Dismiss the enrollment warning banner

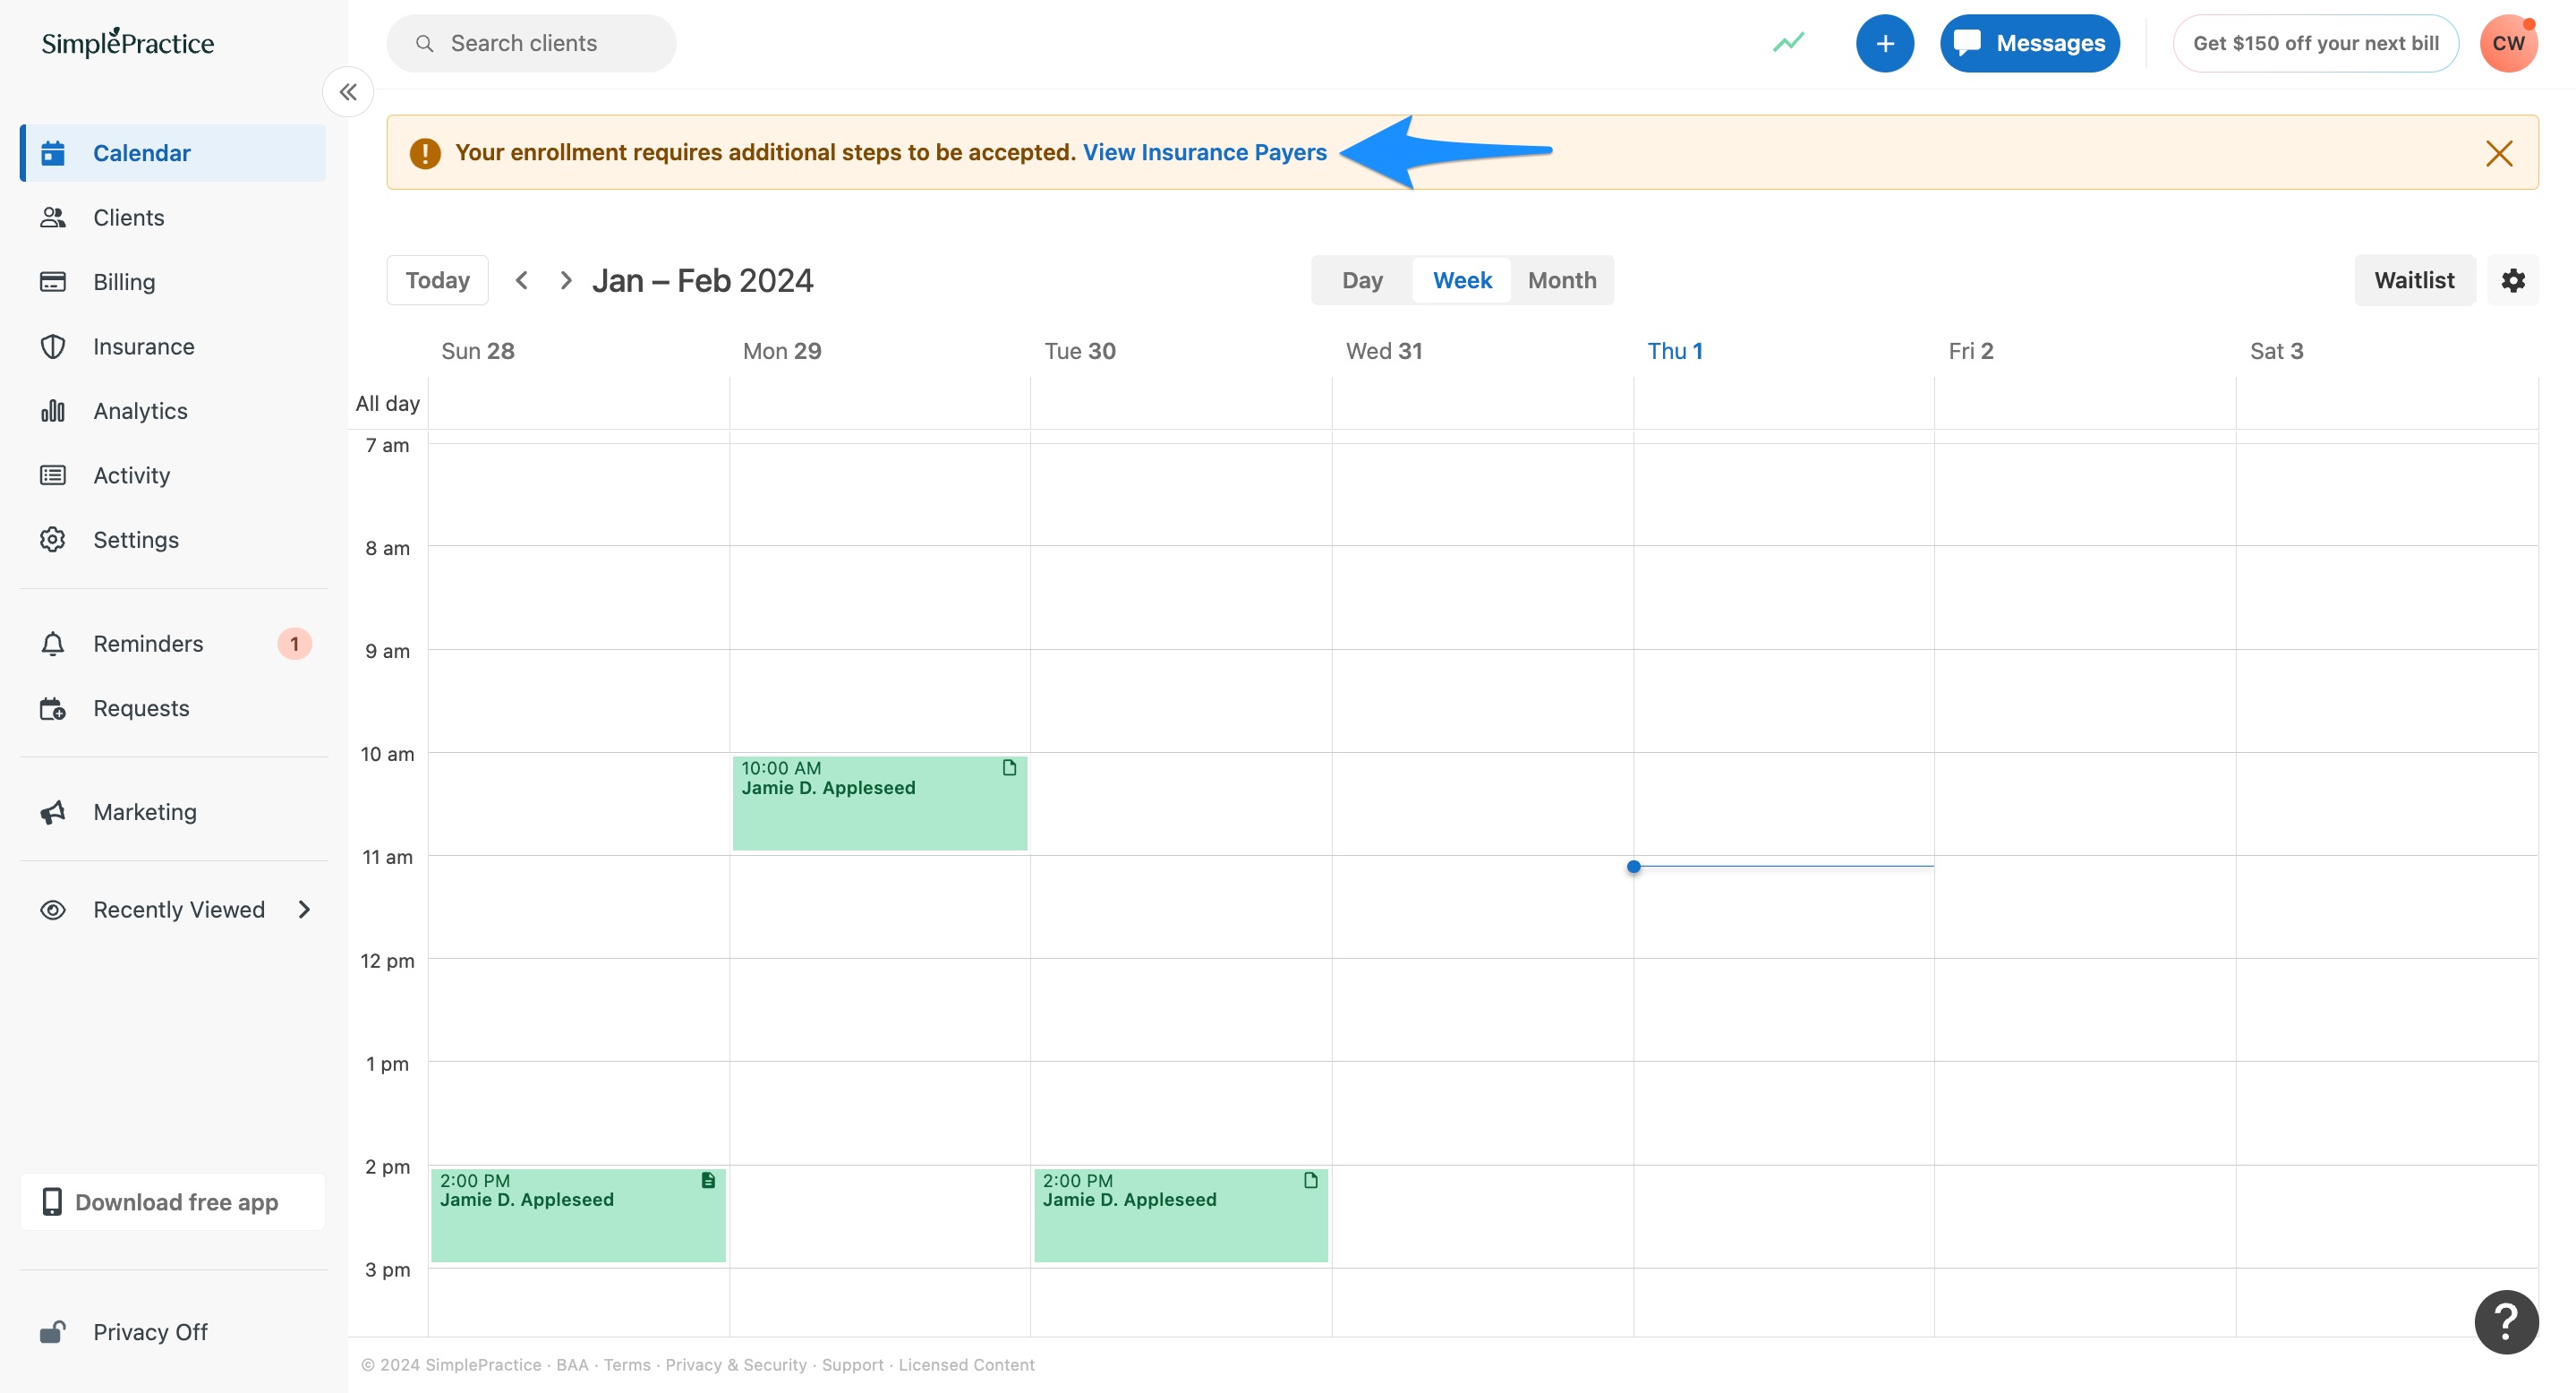tap(2499, 153)
